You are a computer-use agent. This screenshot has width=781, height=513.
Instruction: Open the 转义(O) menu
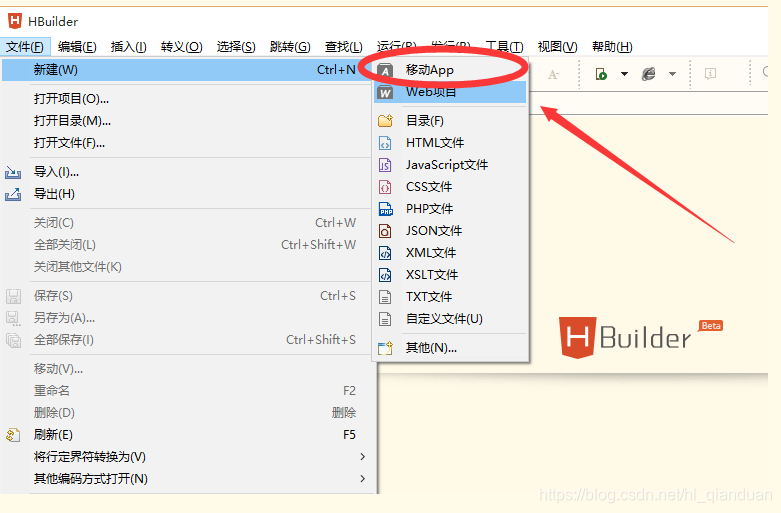pos(181,47)
